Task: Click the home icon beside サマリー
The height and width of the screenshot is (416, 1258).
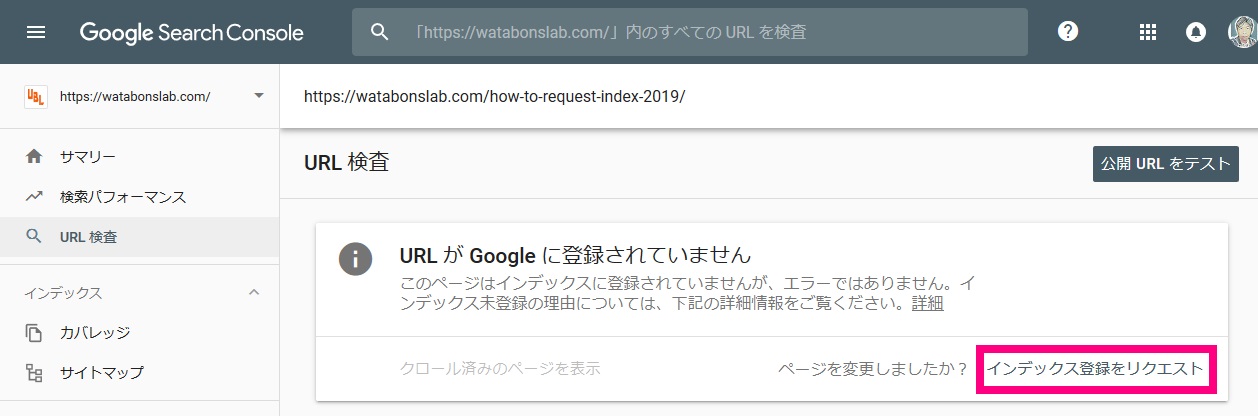Action: click(34, 157)
